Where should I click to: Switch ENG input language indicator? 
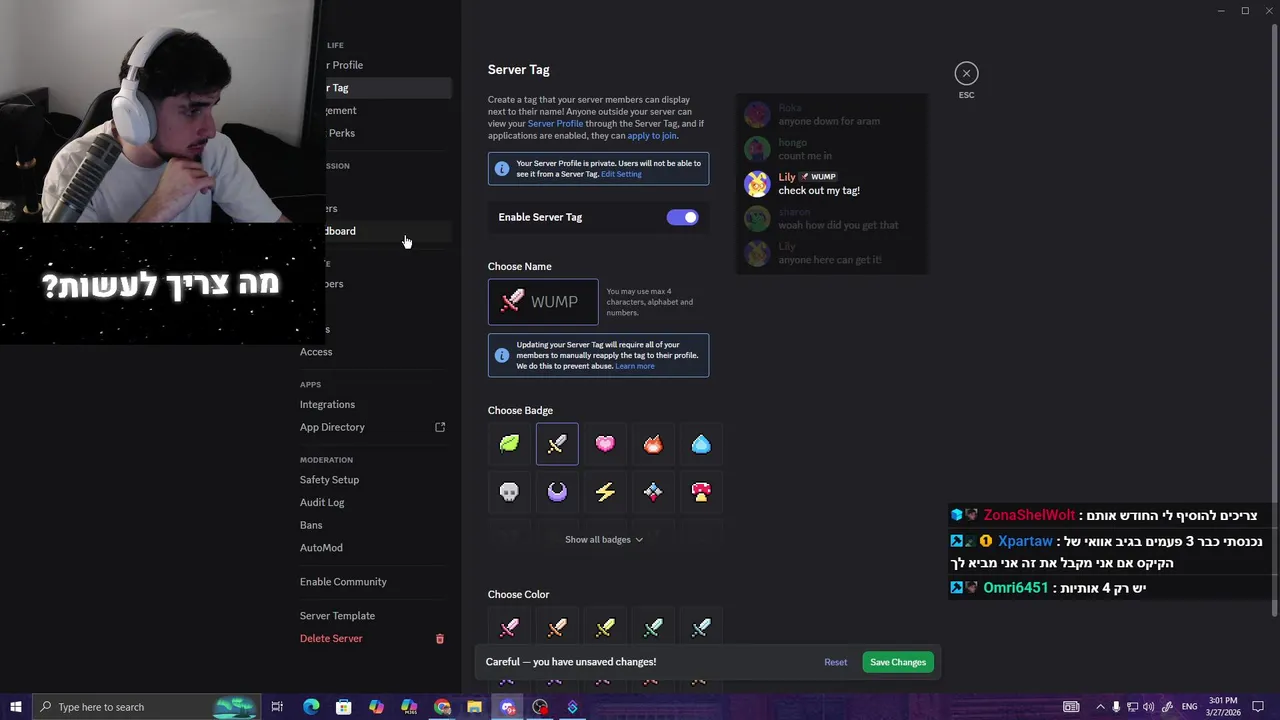1189,707
